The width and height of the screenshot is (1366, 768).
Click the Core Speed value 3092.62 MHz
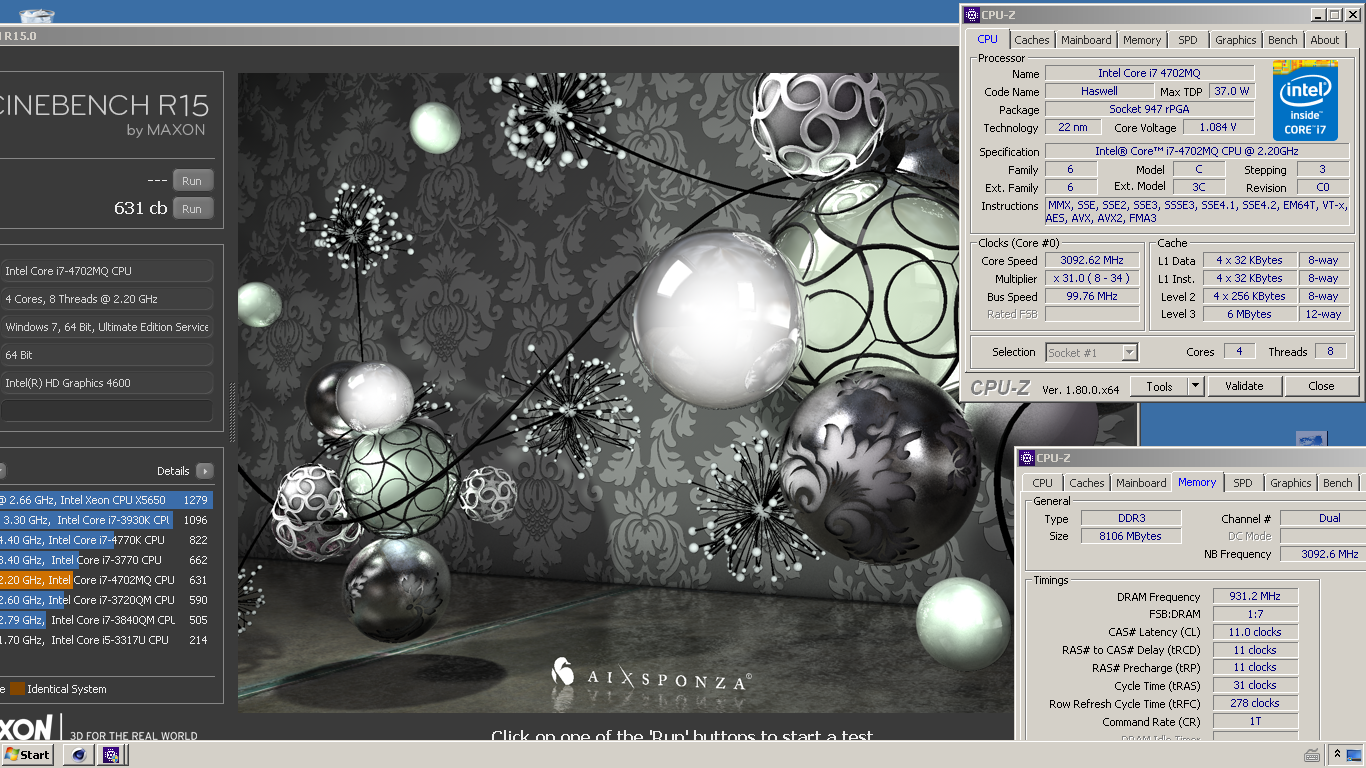[x=1092, y=260]
